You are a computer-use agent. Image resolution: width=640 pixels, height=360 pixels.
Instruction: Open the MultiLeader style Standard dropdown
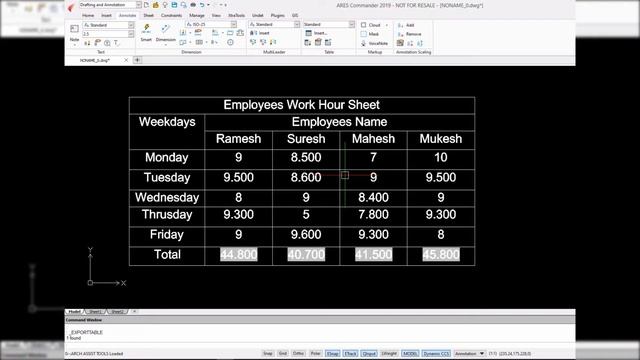point(297,24)
